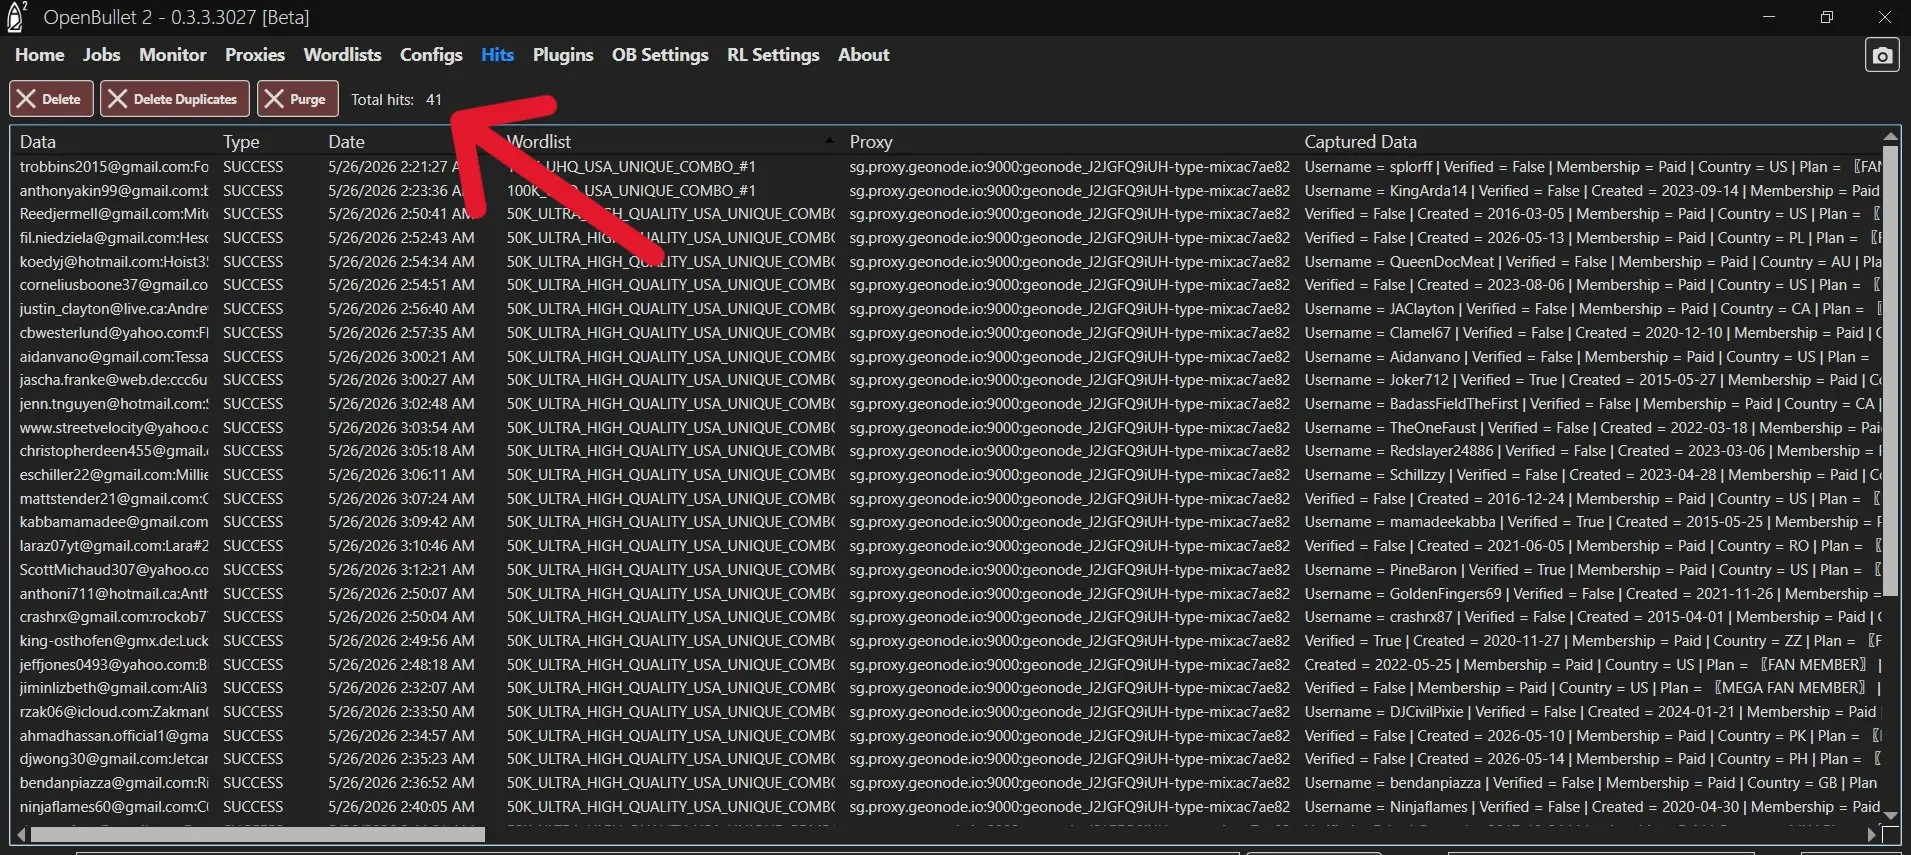1911x855 pixels.
Task: Select the row dated 5/26/2026 2:36:52 AM
Action: click(947, 783)
